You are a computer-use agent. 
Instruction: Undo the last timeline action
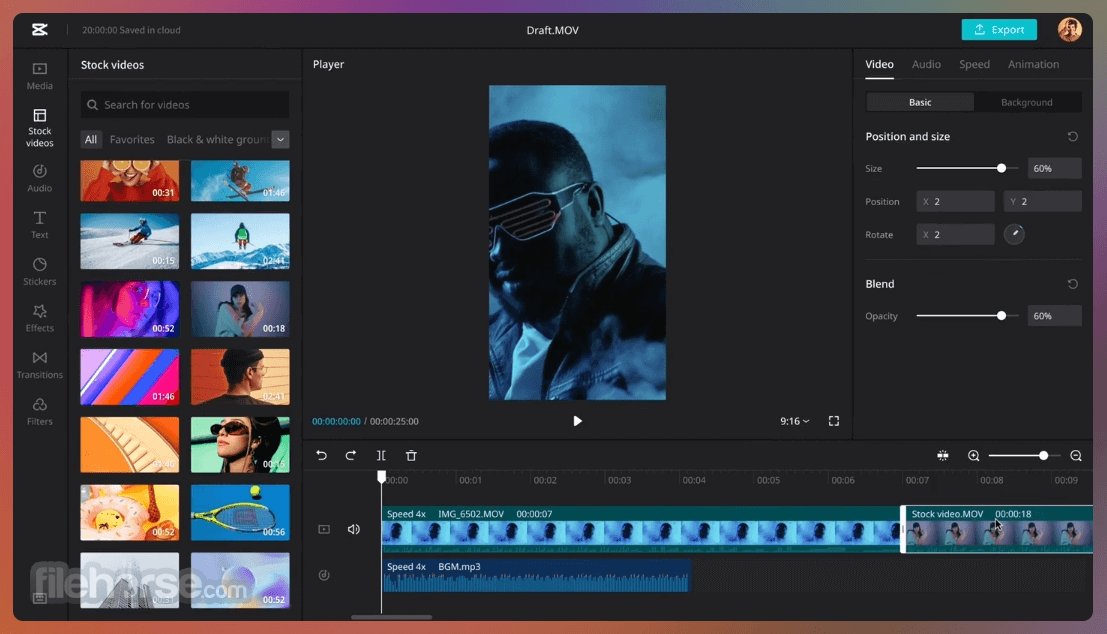point(322,456)
